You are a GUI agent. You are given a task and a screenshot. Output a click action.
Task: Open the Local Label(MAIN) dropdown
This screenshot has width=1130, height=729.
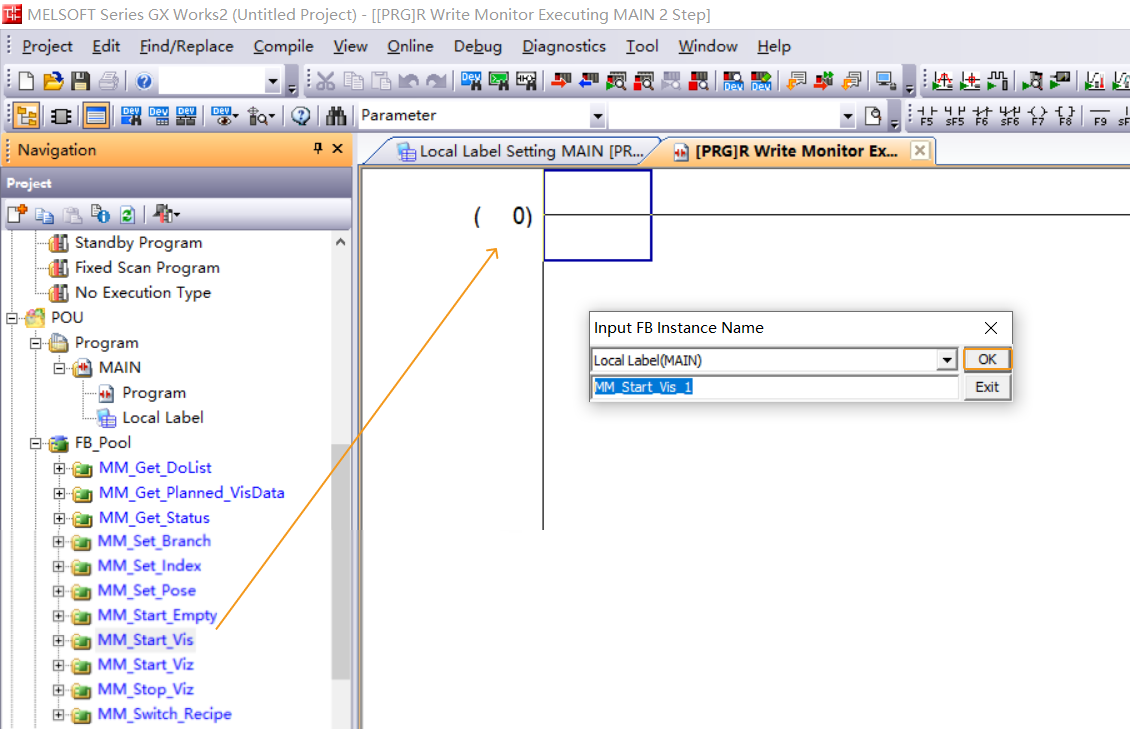pos(946,360)
